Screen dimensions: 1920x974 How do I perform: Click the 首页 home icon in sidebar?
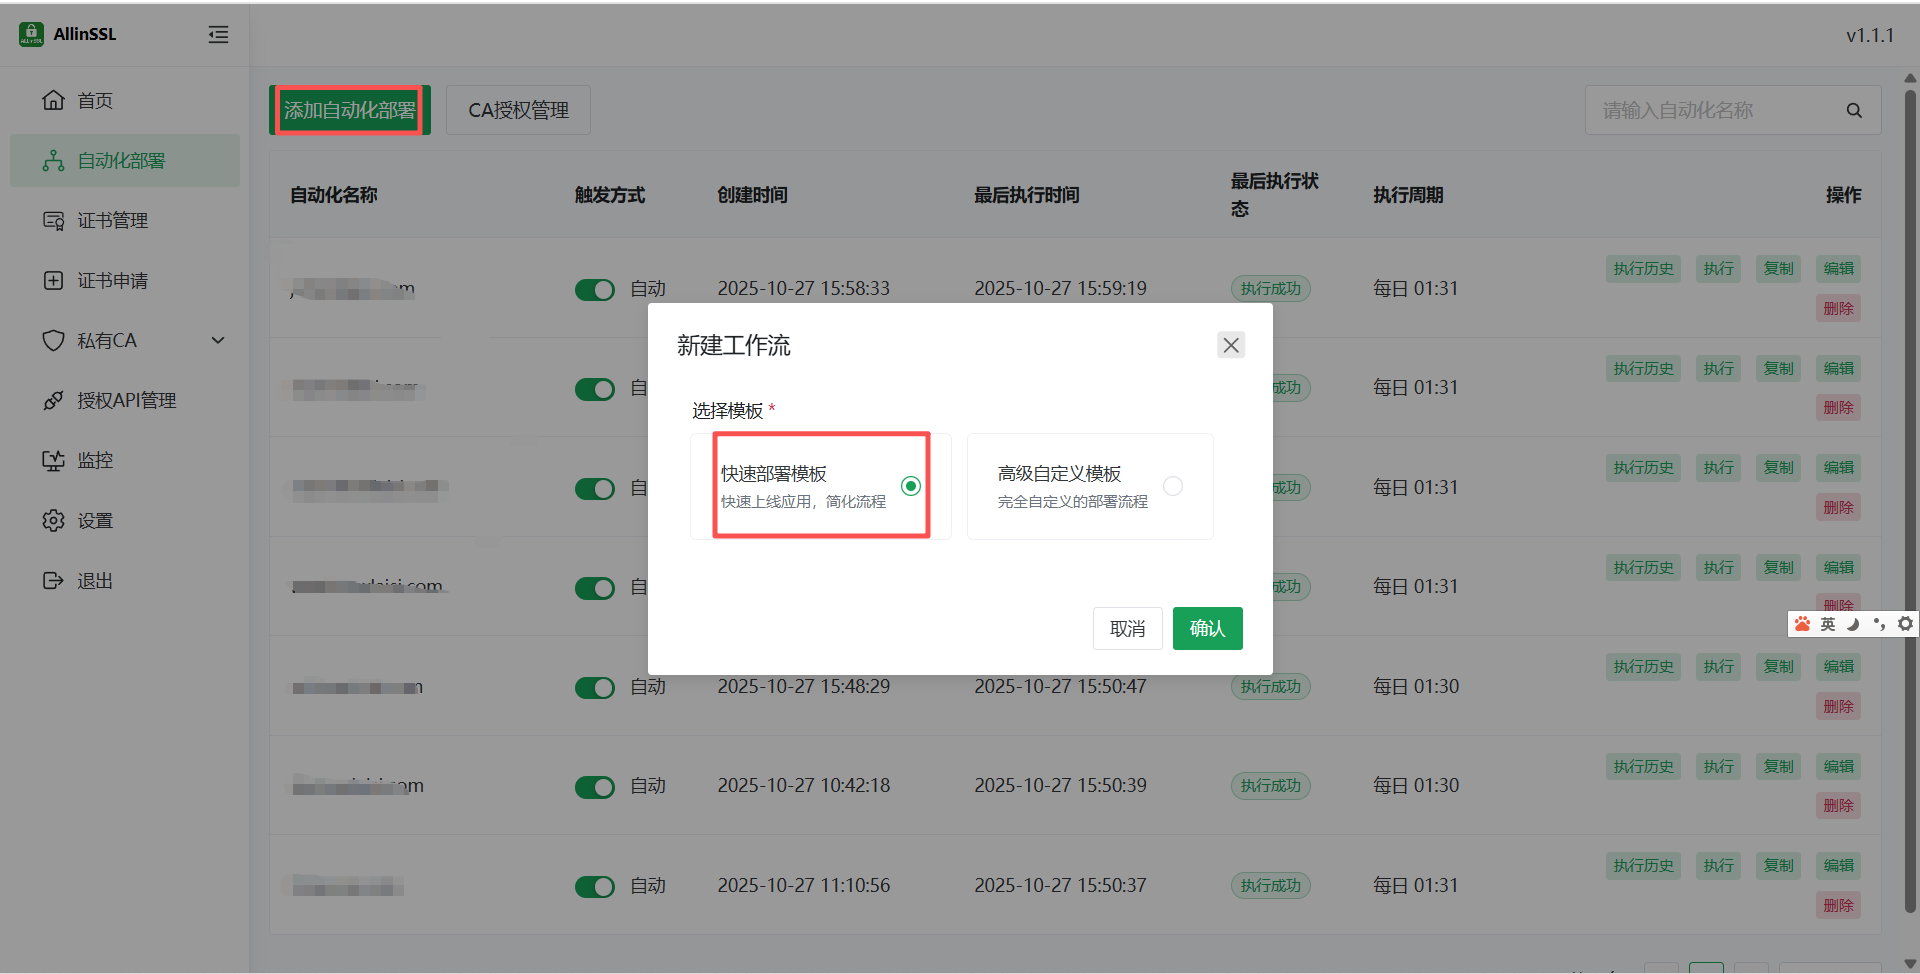tap(53, 100)
